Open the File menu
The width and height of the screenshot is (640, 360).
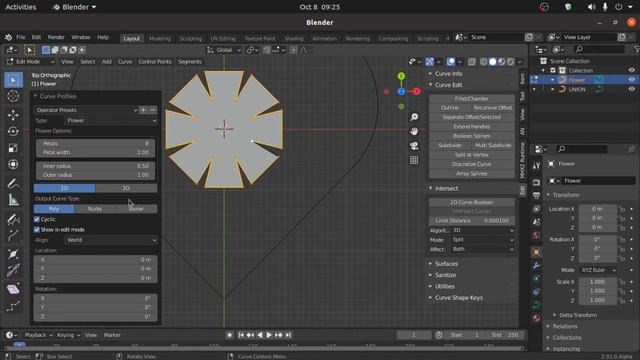click(x=21, y=37)
